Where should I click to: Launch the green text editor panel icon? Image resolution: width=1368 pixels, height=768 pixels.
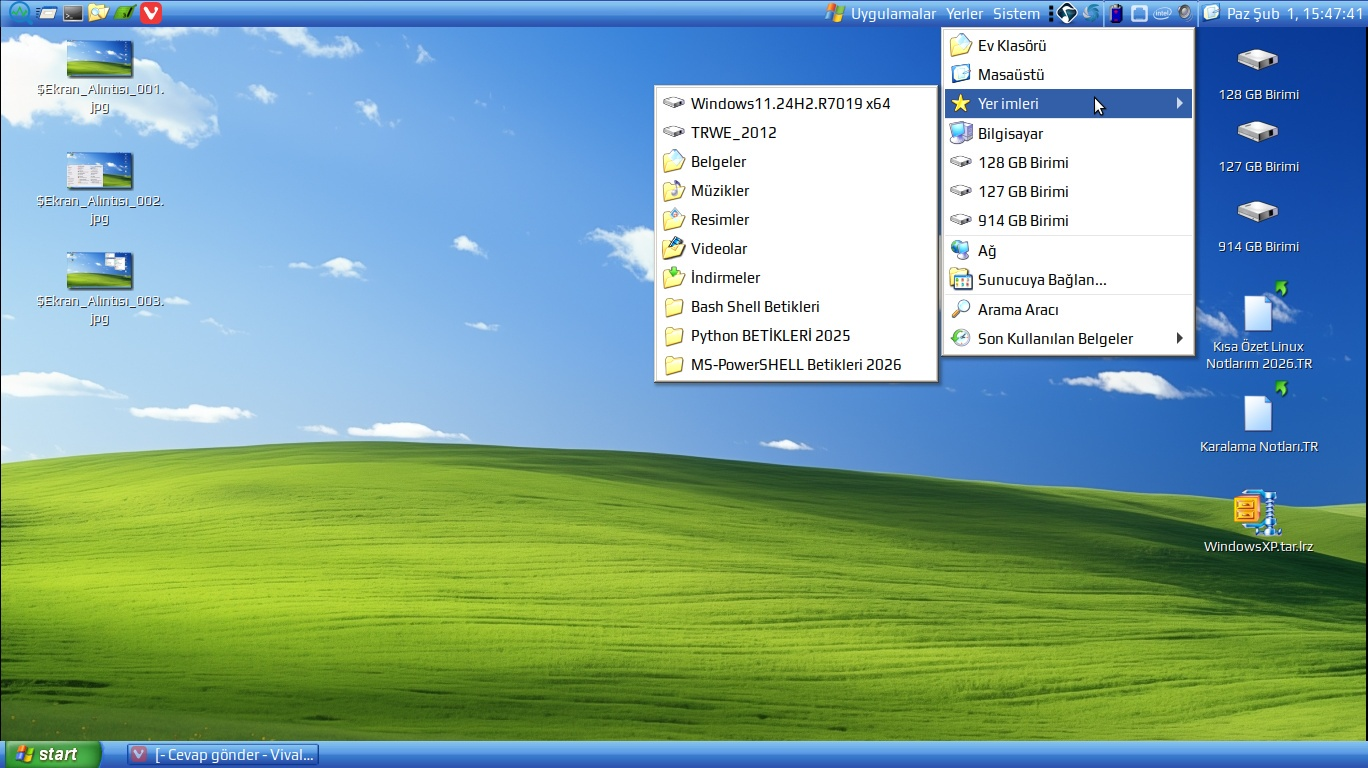pos(124,13)
